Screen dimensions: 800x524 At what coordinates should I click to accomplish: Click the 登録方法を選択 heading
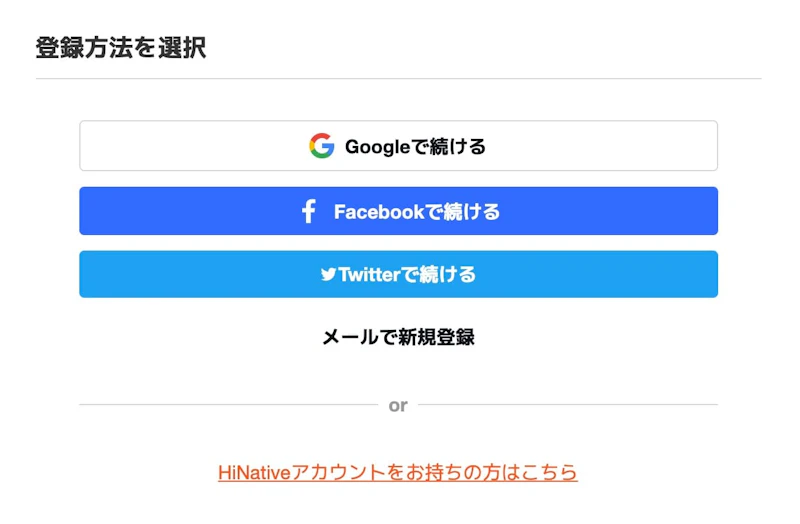pos(120,47)
